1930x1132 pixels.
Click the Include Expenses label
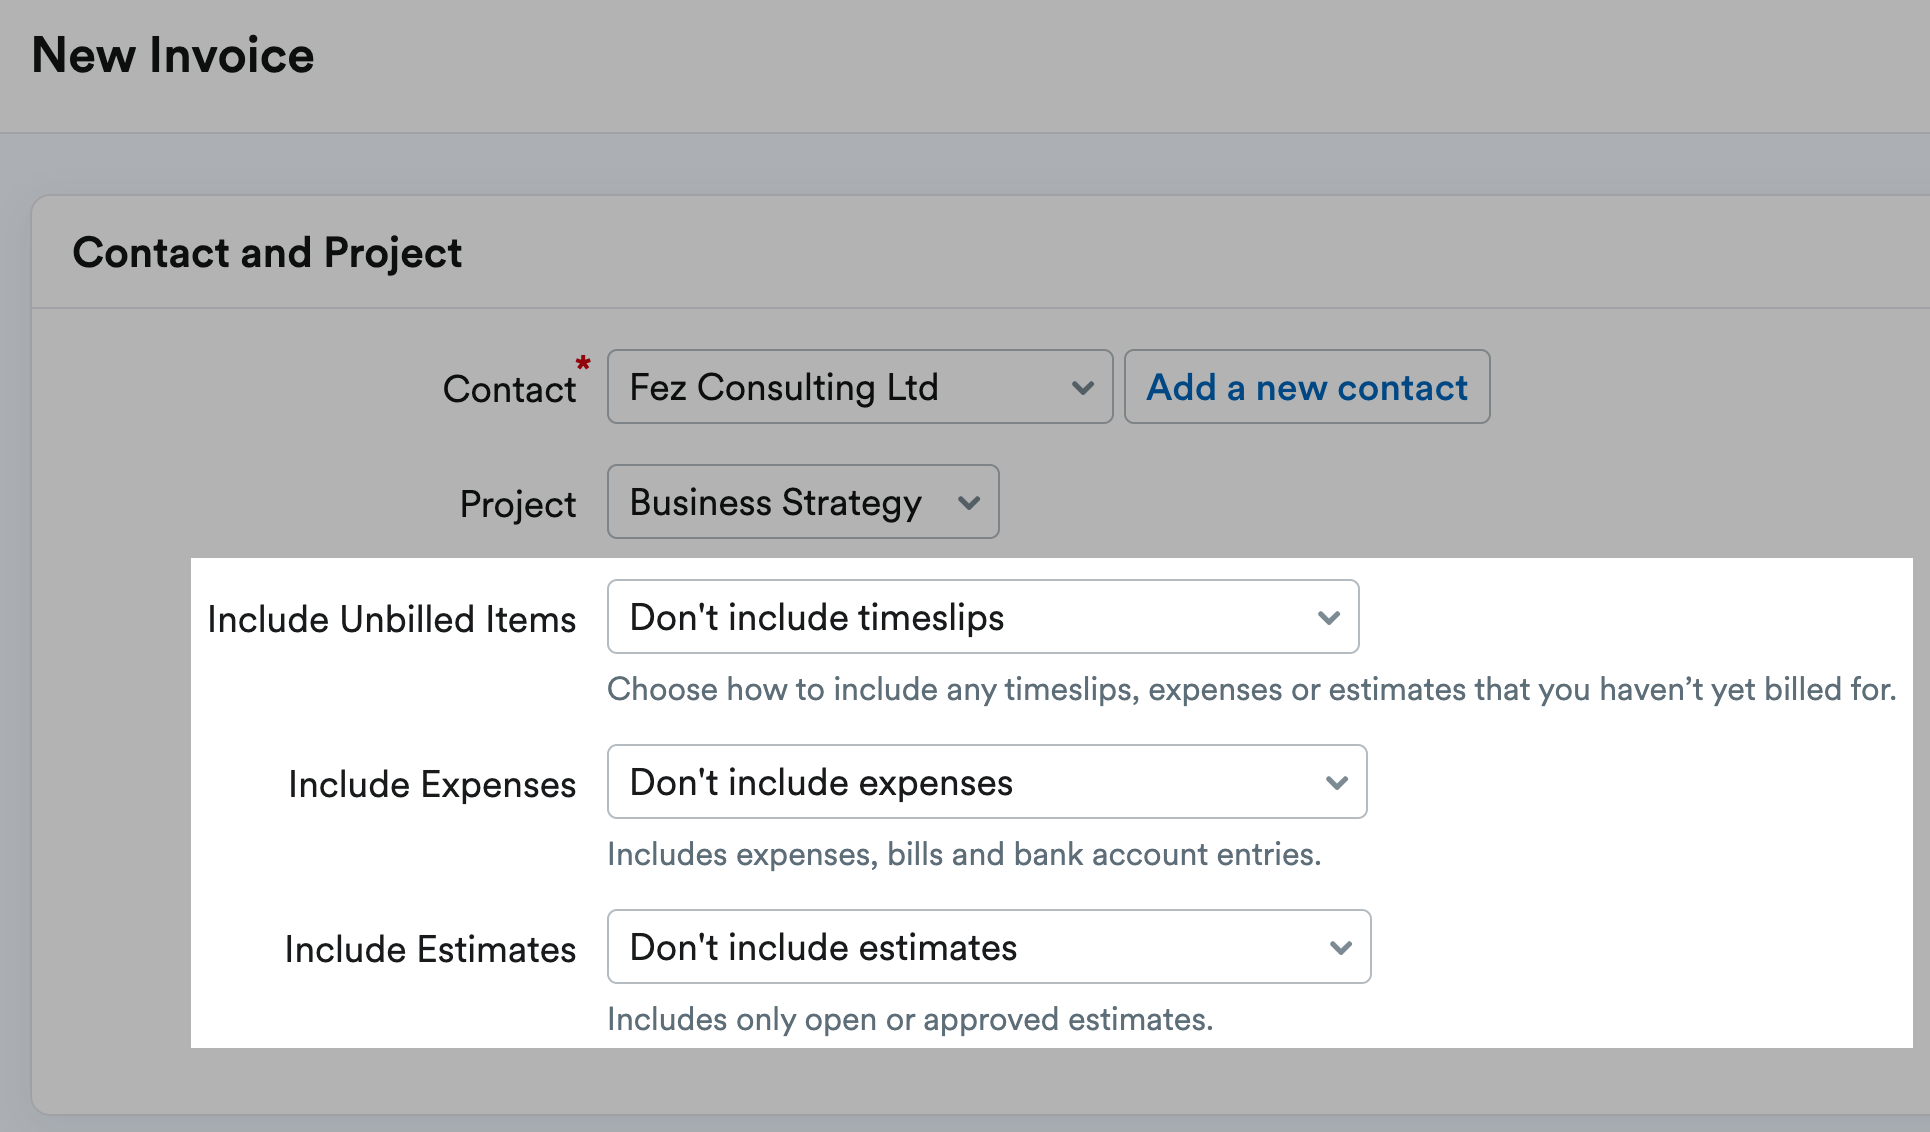(430, 784)
